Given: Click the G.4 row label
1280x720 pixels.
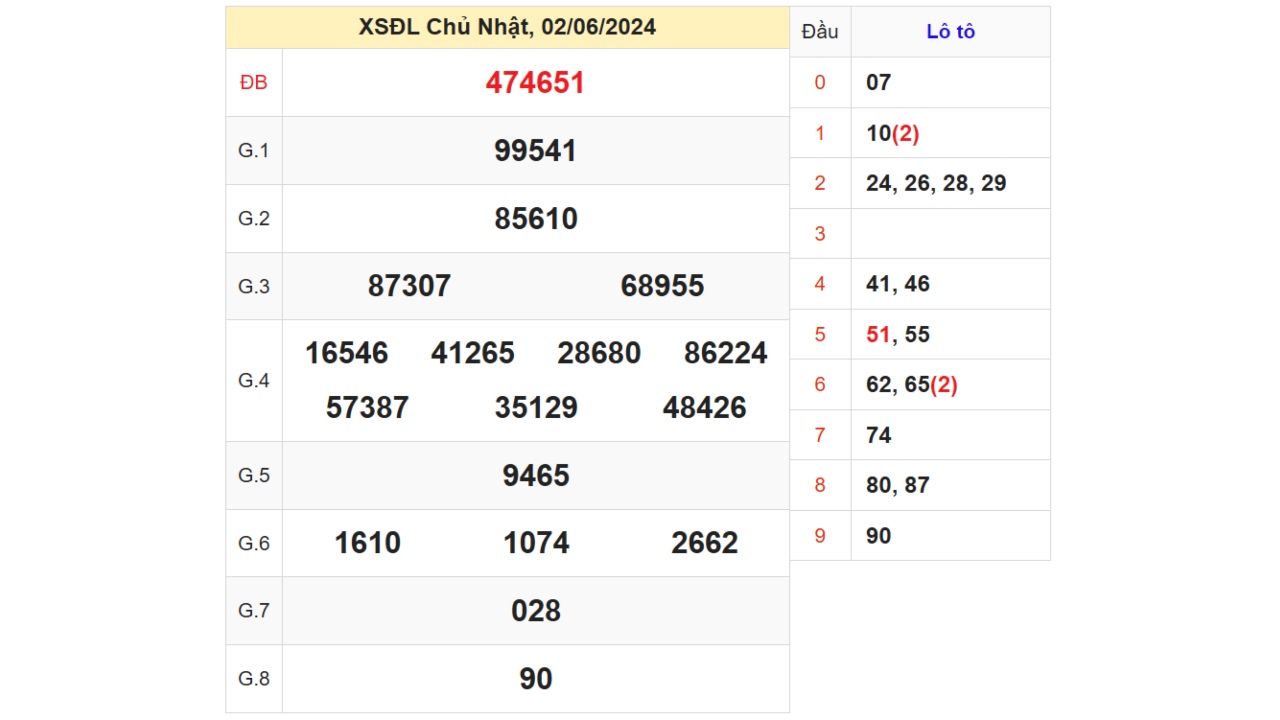Looking at the screenshot, I should point(254,381).
